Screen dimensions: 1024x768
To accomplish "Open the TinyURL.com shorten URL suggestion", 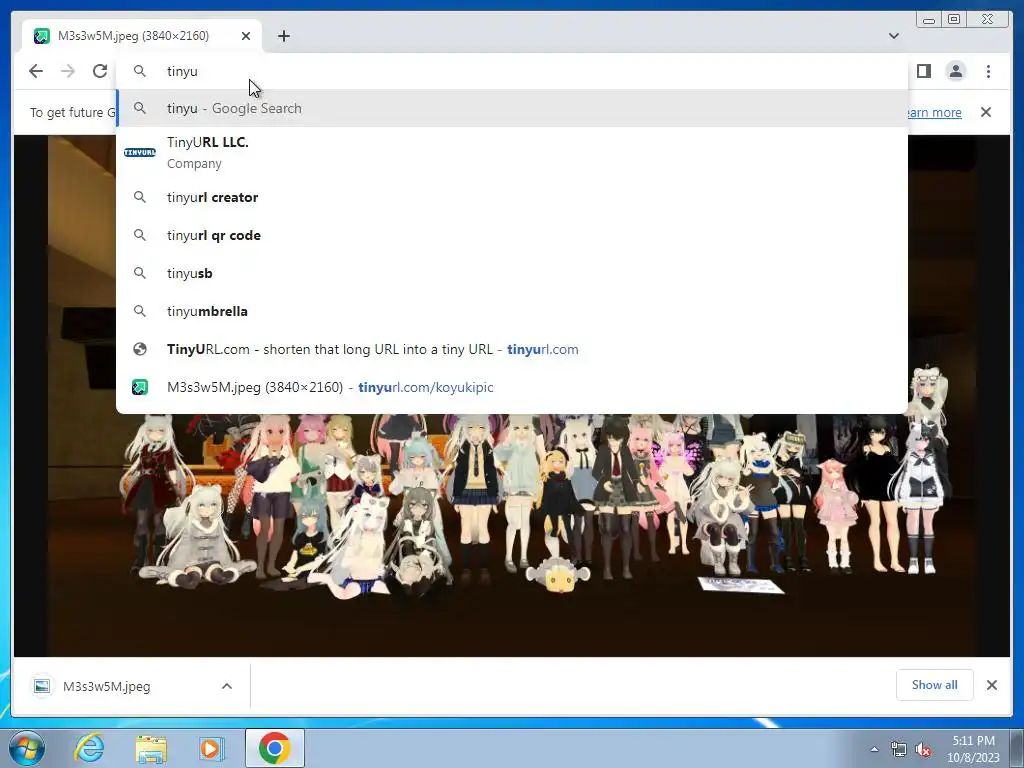I will click(512, 349).
